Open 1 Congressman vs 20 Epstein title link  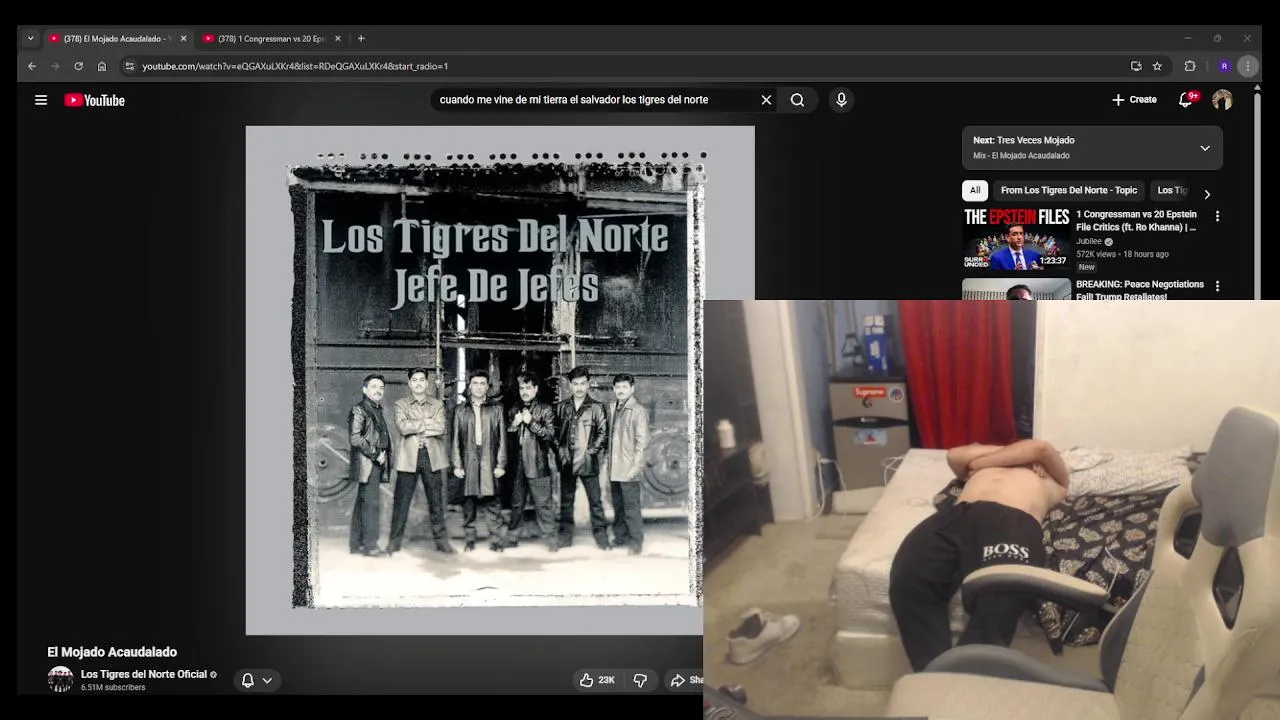pos(1136,220)
